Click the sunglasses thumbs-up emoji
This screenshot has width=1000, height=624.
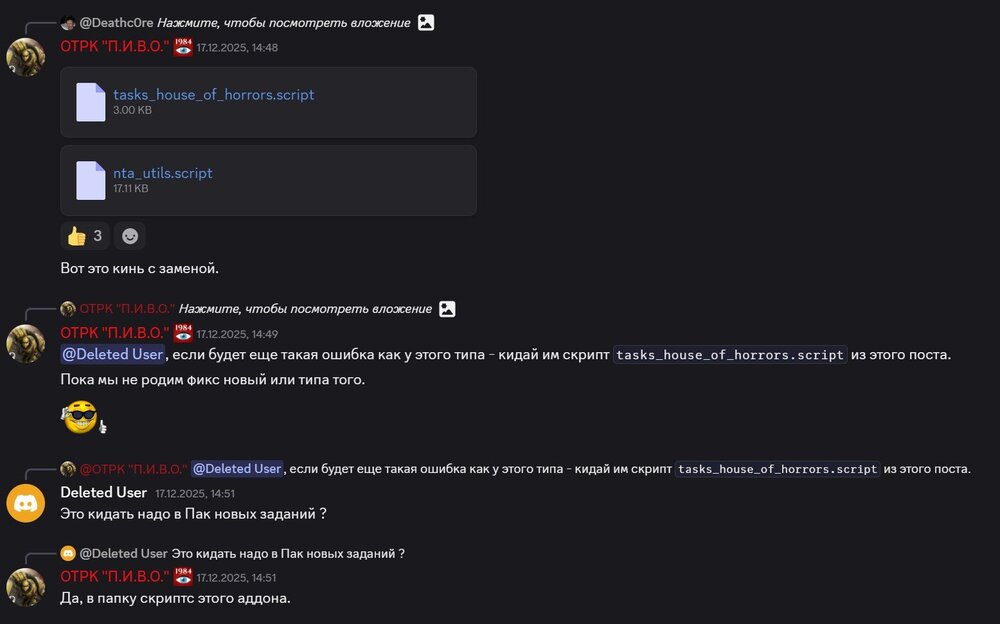tap(82, 415)
